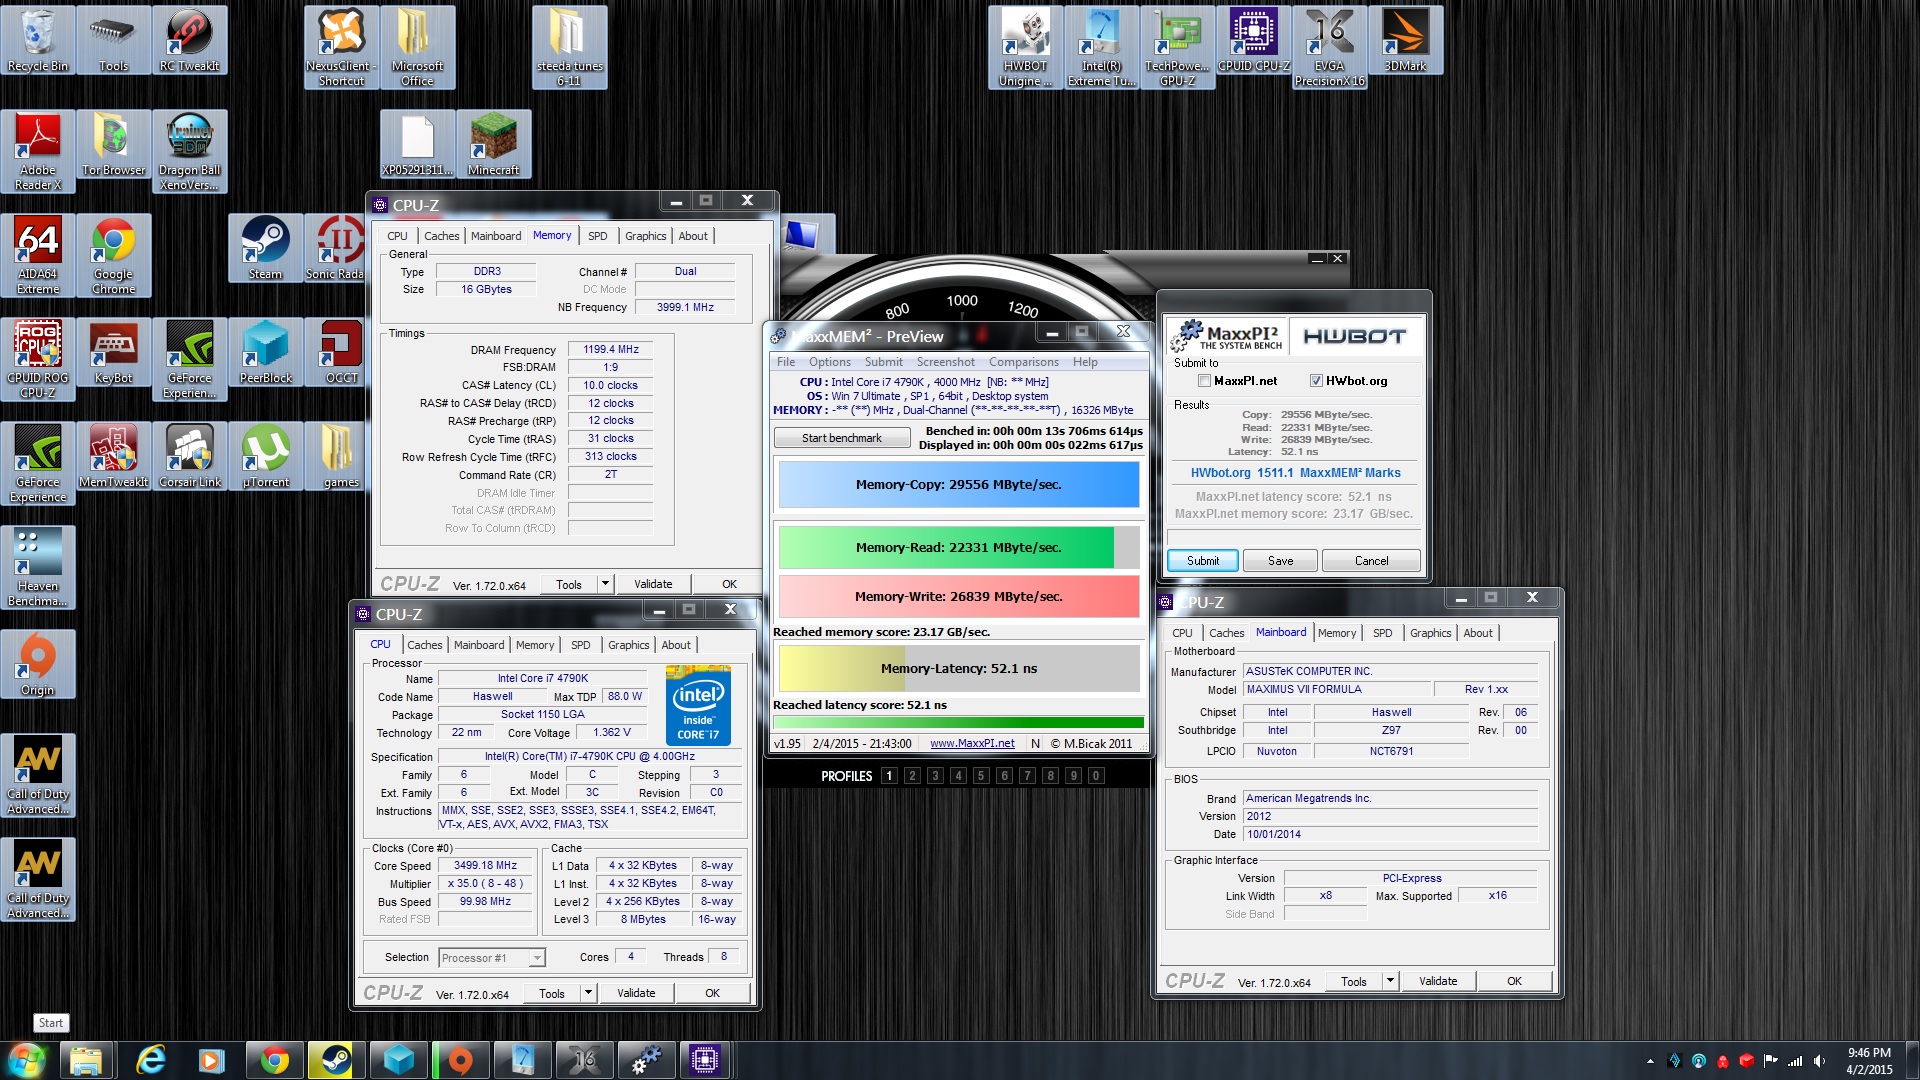The width and height of the screenshot is (1920, 1080).
Task: Click Memory-Latency result bar
Action: click(x=958, y=668)
